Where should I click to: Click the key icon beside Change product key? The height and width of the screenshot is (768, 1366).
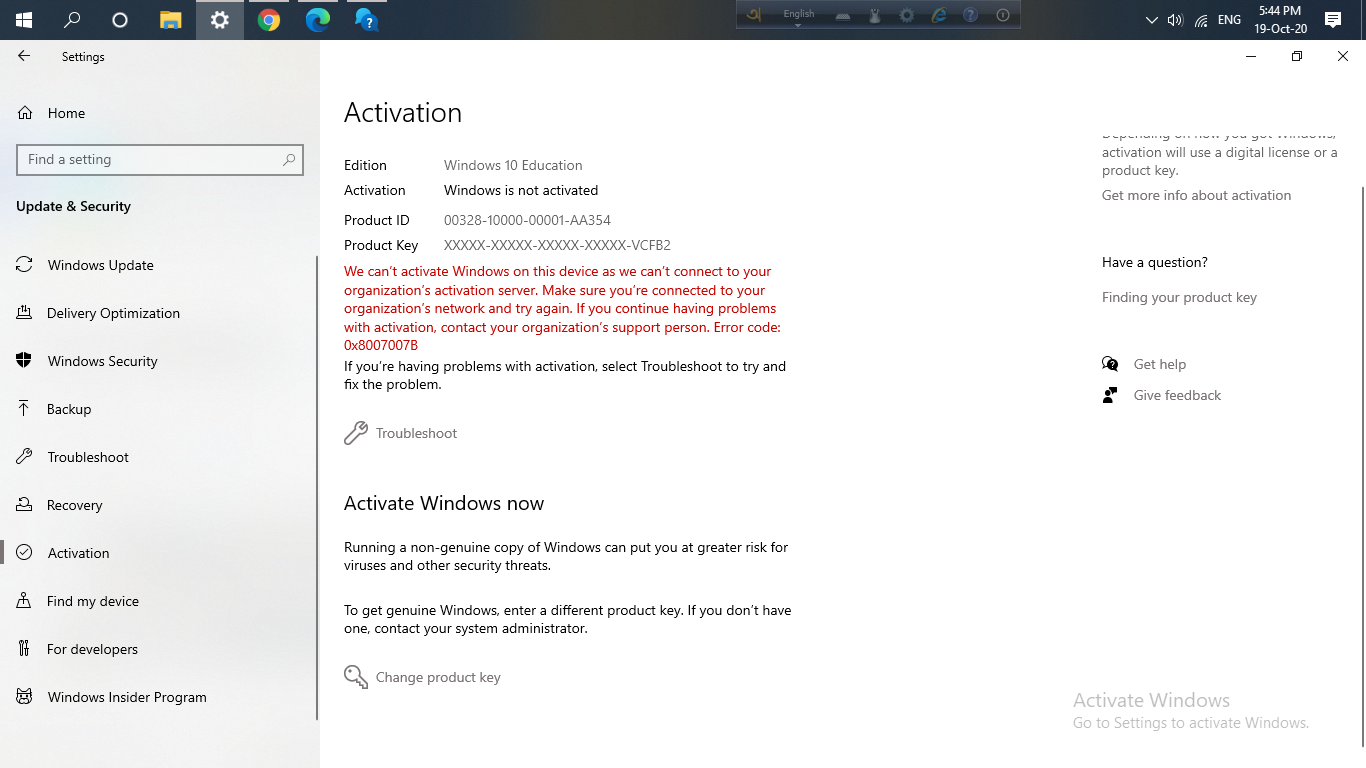356,677
